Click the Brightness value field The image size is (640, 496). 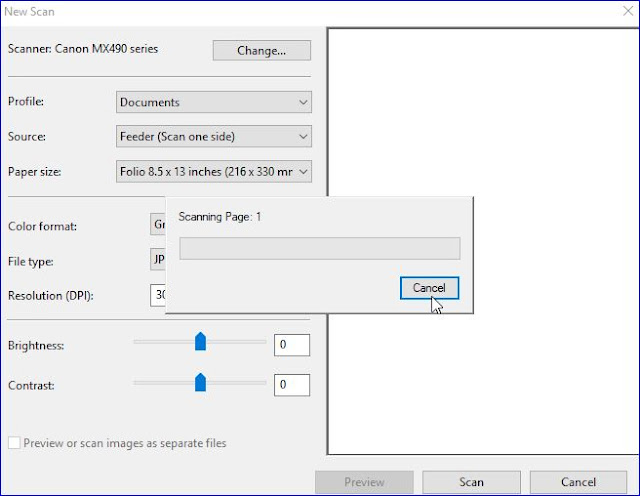point(292,345)
